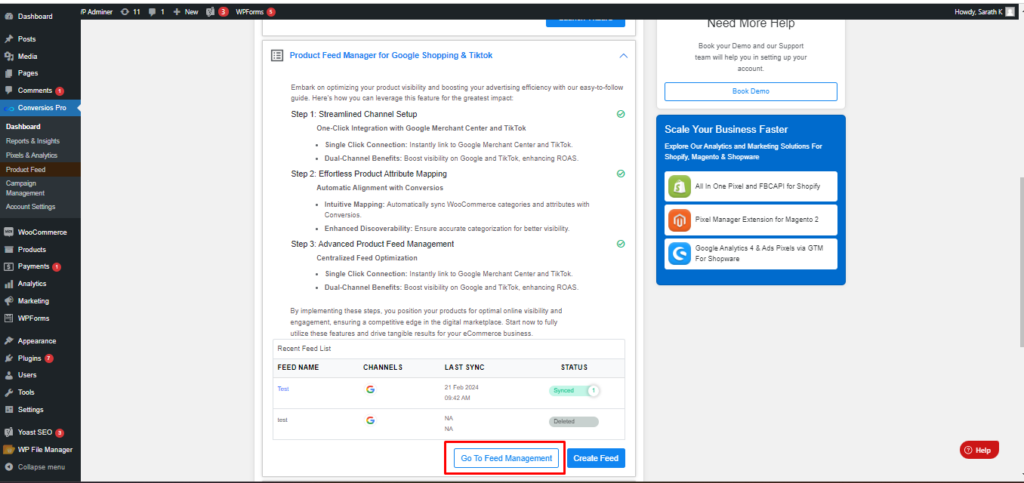
Task: Click the Step 3 green check icon
Action: pos(621,243)
